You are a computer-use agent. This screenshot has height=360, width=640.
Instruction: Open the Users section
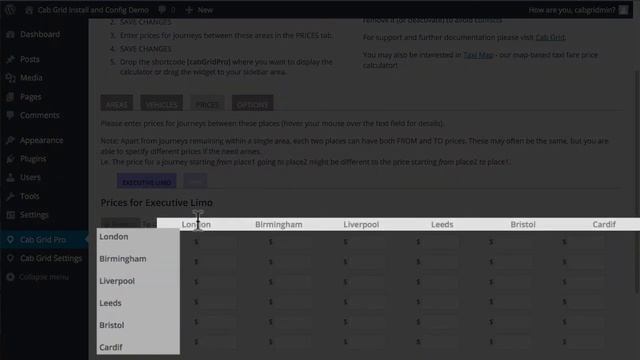tap(30, 177)
